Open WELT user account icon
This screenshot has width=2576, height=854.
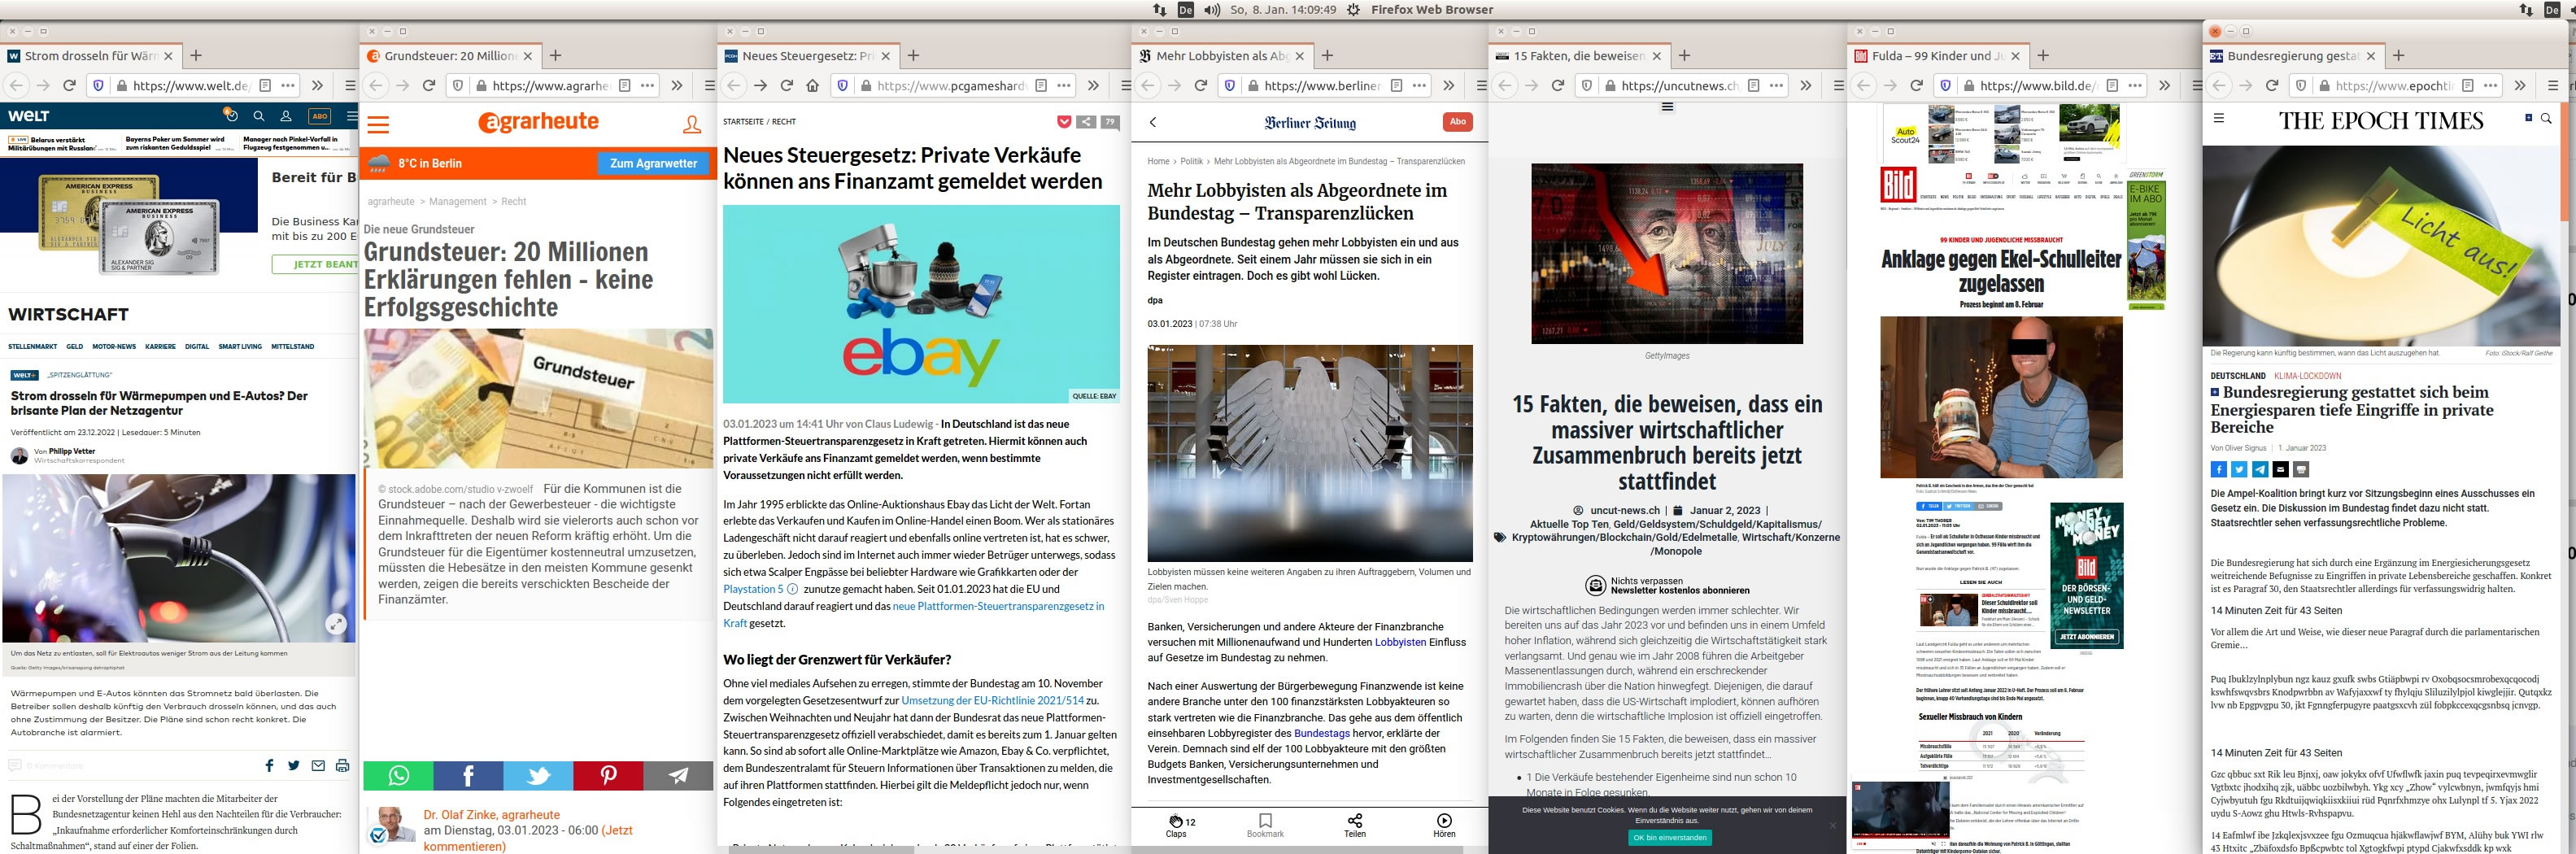286,116
